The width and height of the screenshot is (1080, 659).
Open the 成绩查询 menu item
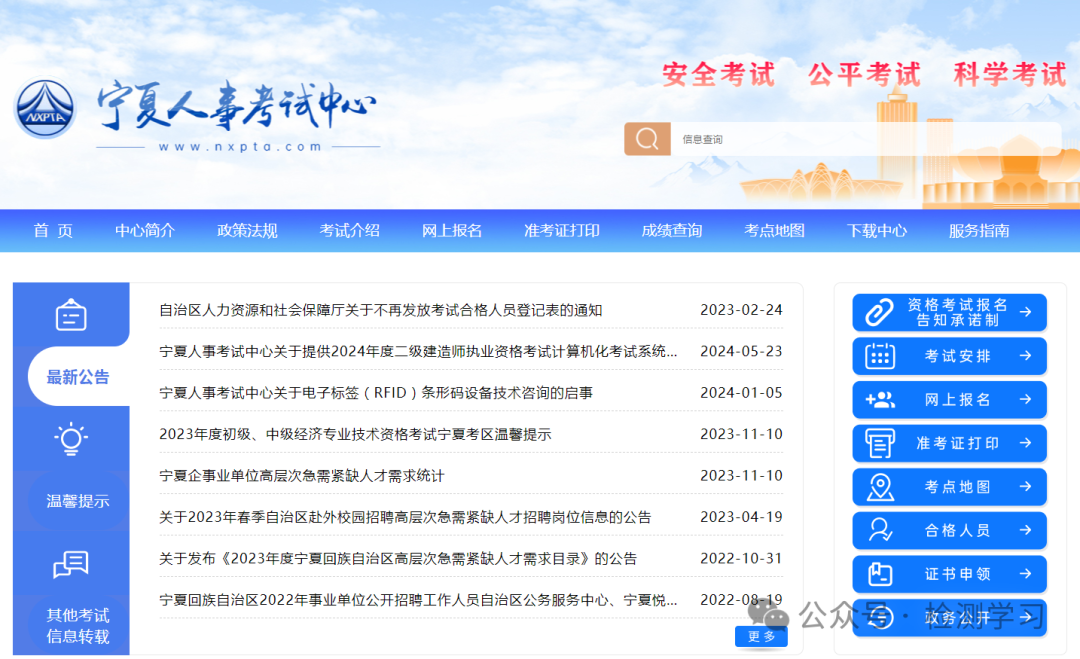(672, 231)
